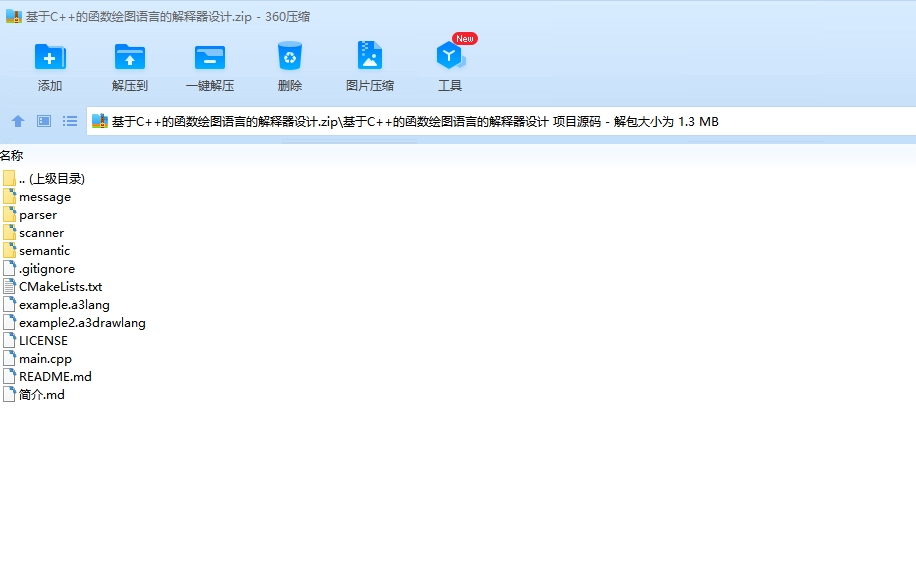Select the .. (上级目录) parent entry
This screenshot has height=566, width=916.
pyautogui.click(x=44, y=179)
